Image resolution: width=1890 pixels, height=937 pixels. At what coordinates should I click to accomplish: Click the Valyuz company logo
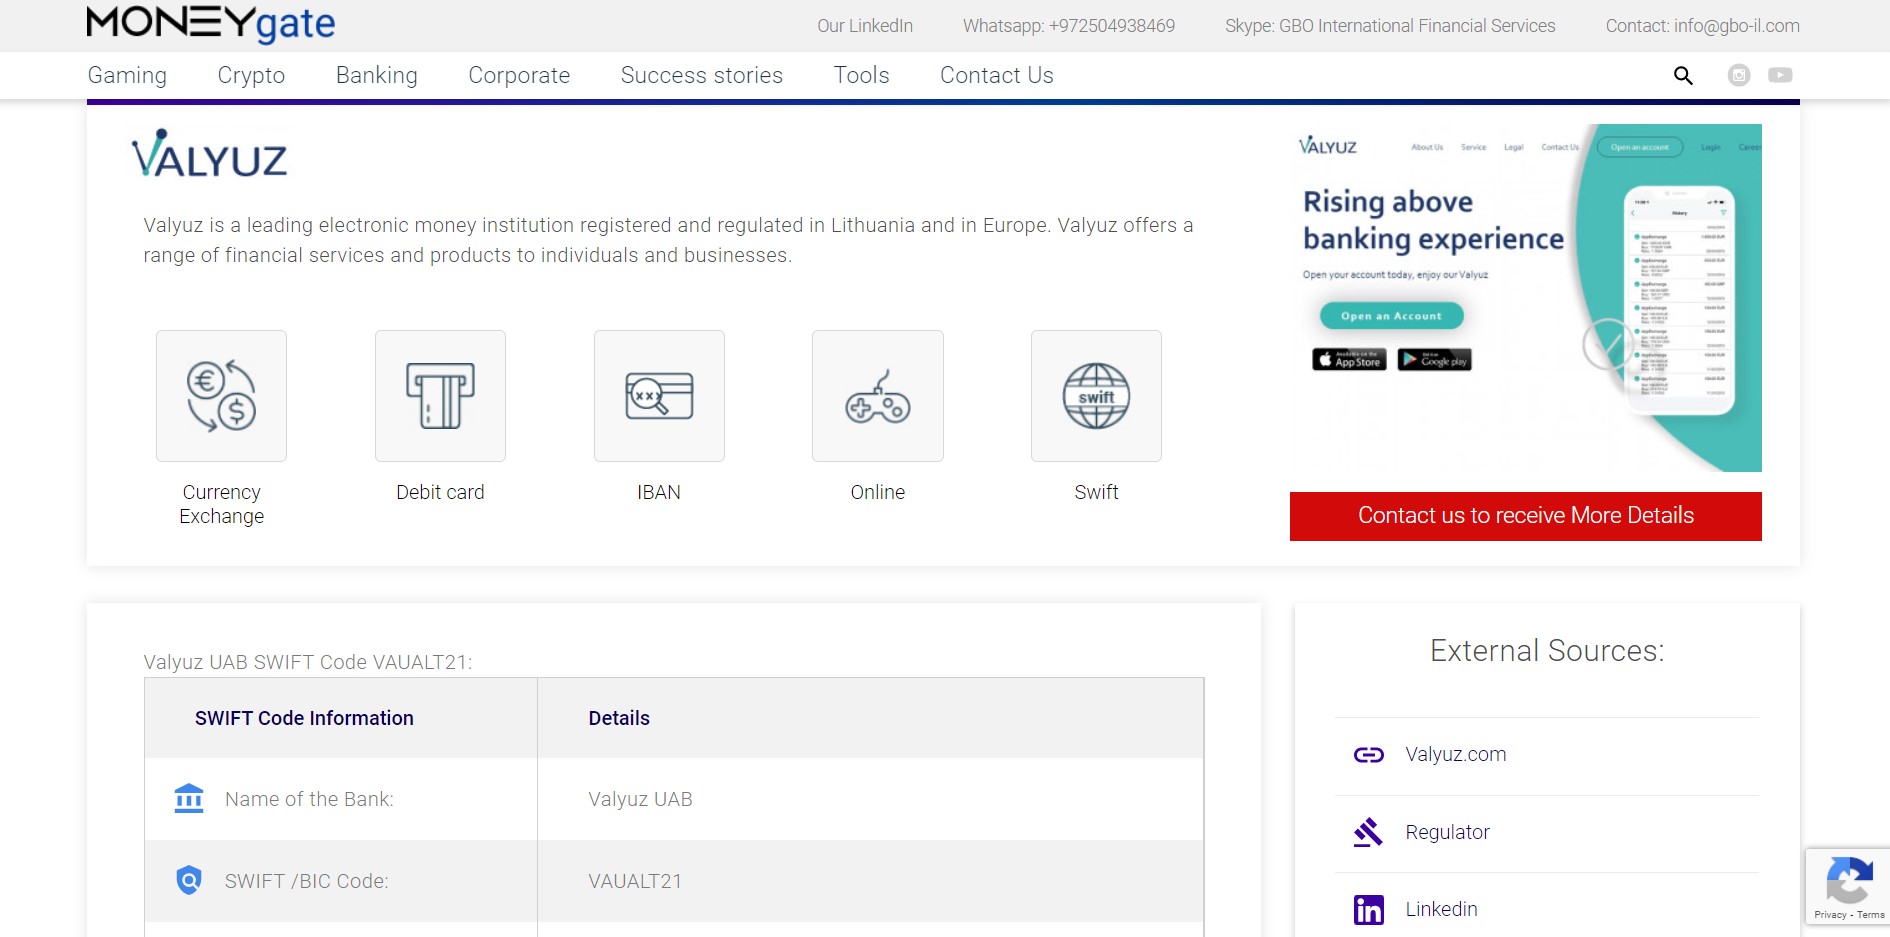[x=209, y=153]
